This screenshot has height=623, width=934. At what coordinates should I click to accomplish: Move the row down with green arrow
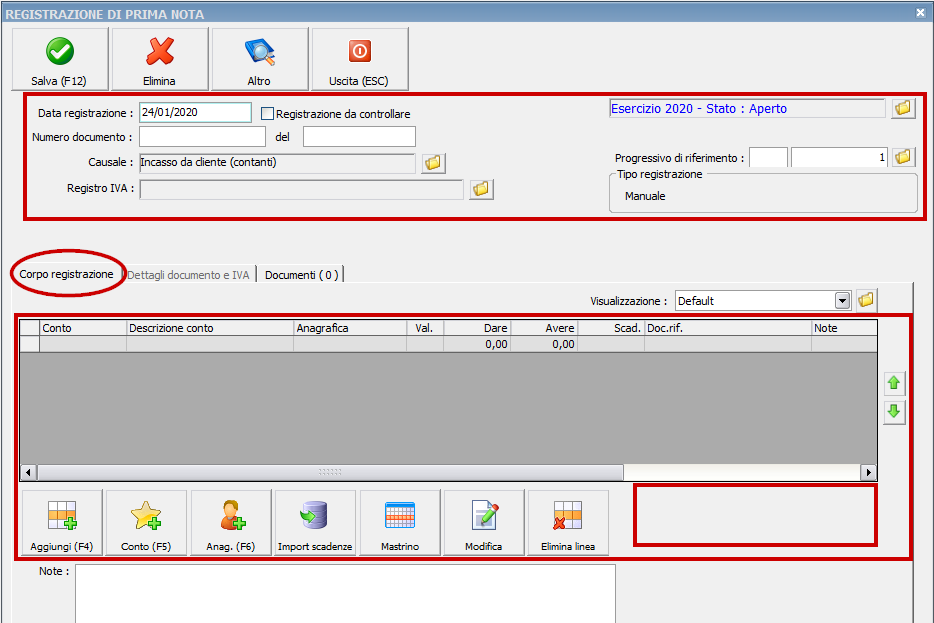pyautogui.click(x=894, y=411)
